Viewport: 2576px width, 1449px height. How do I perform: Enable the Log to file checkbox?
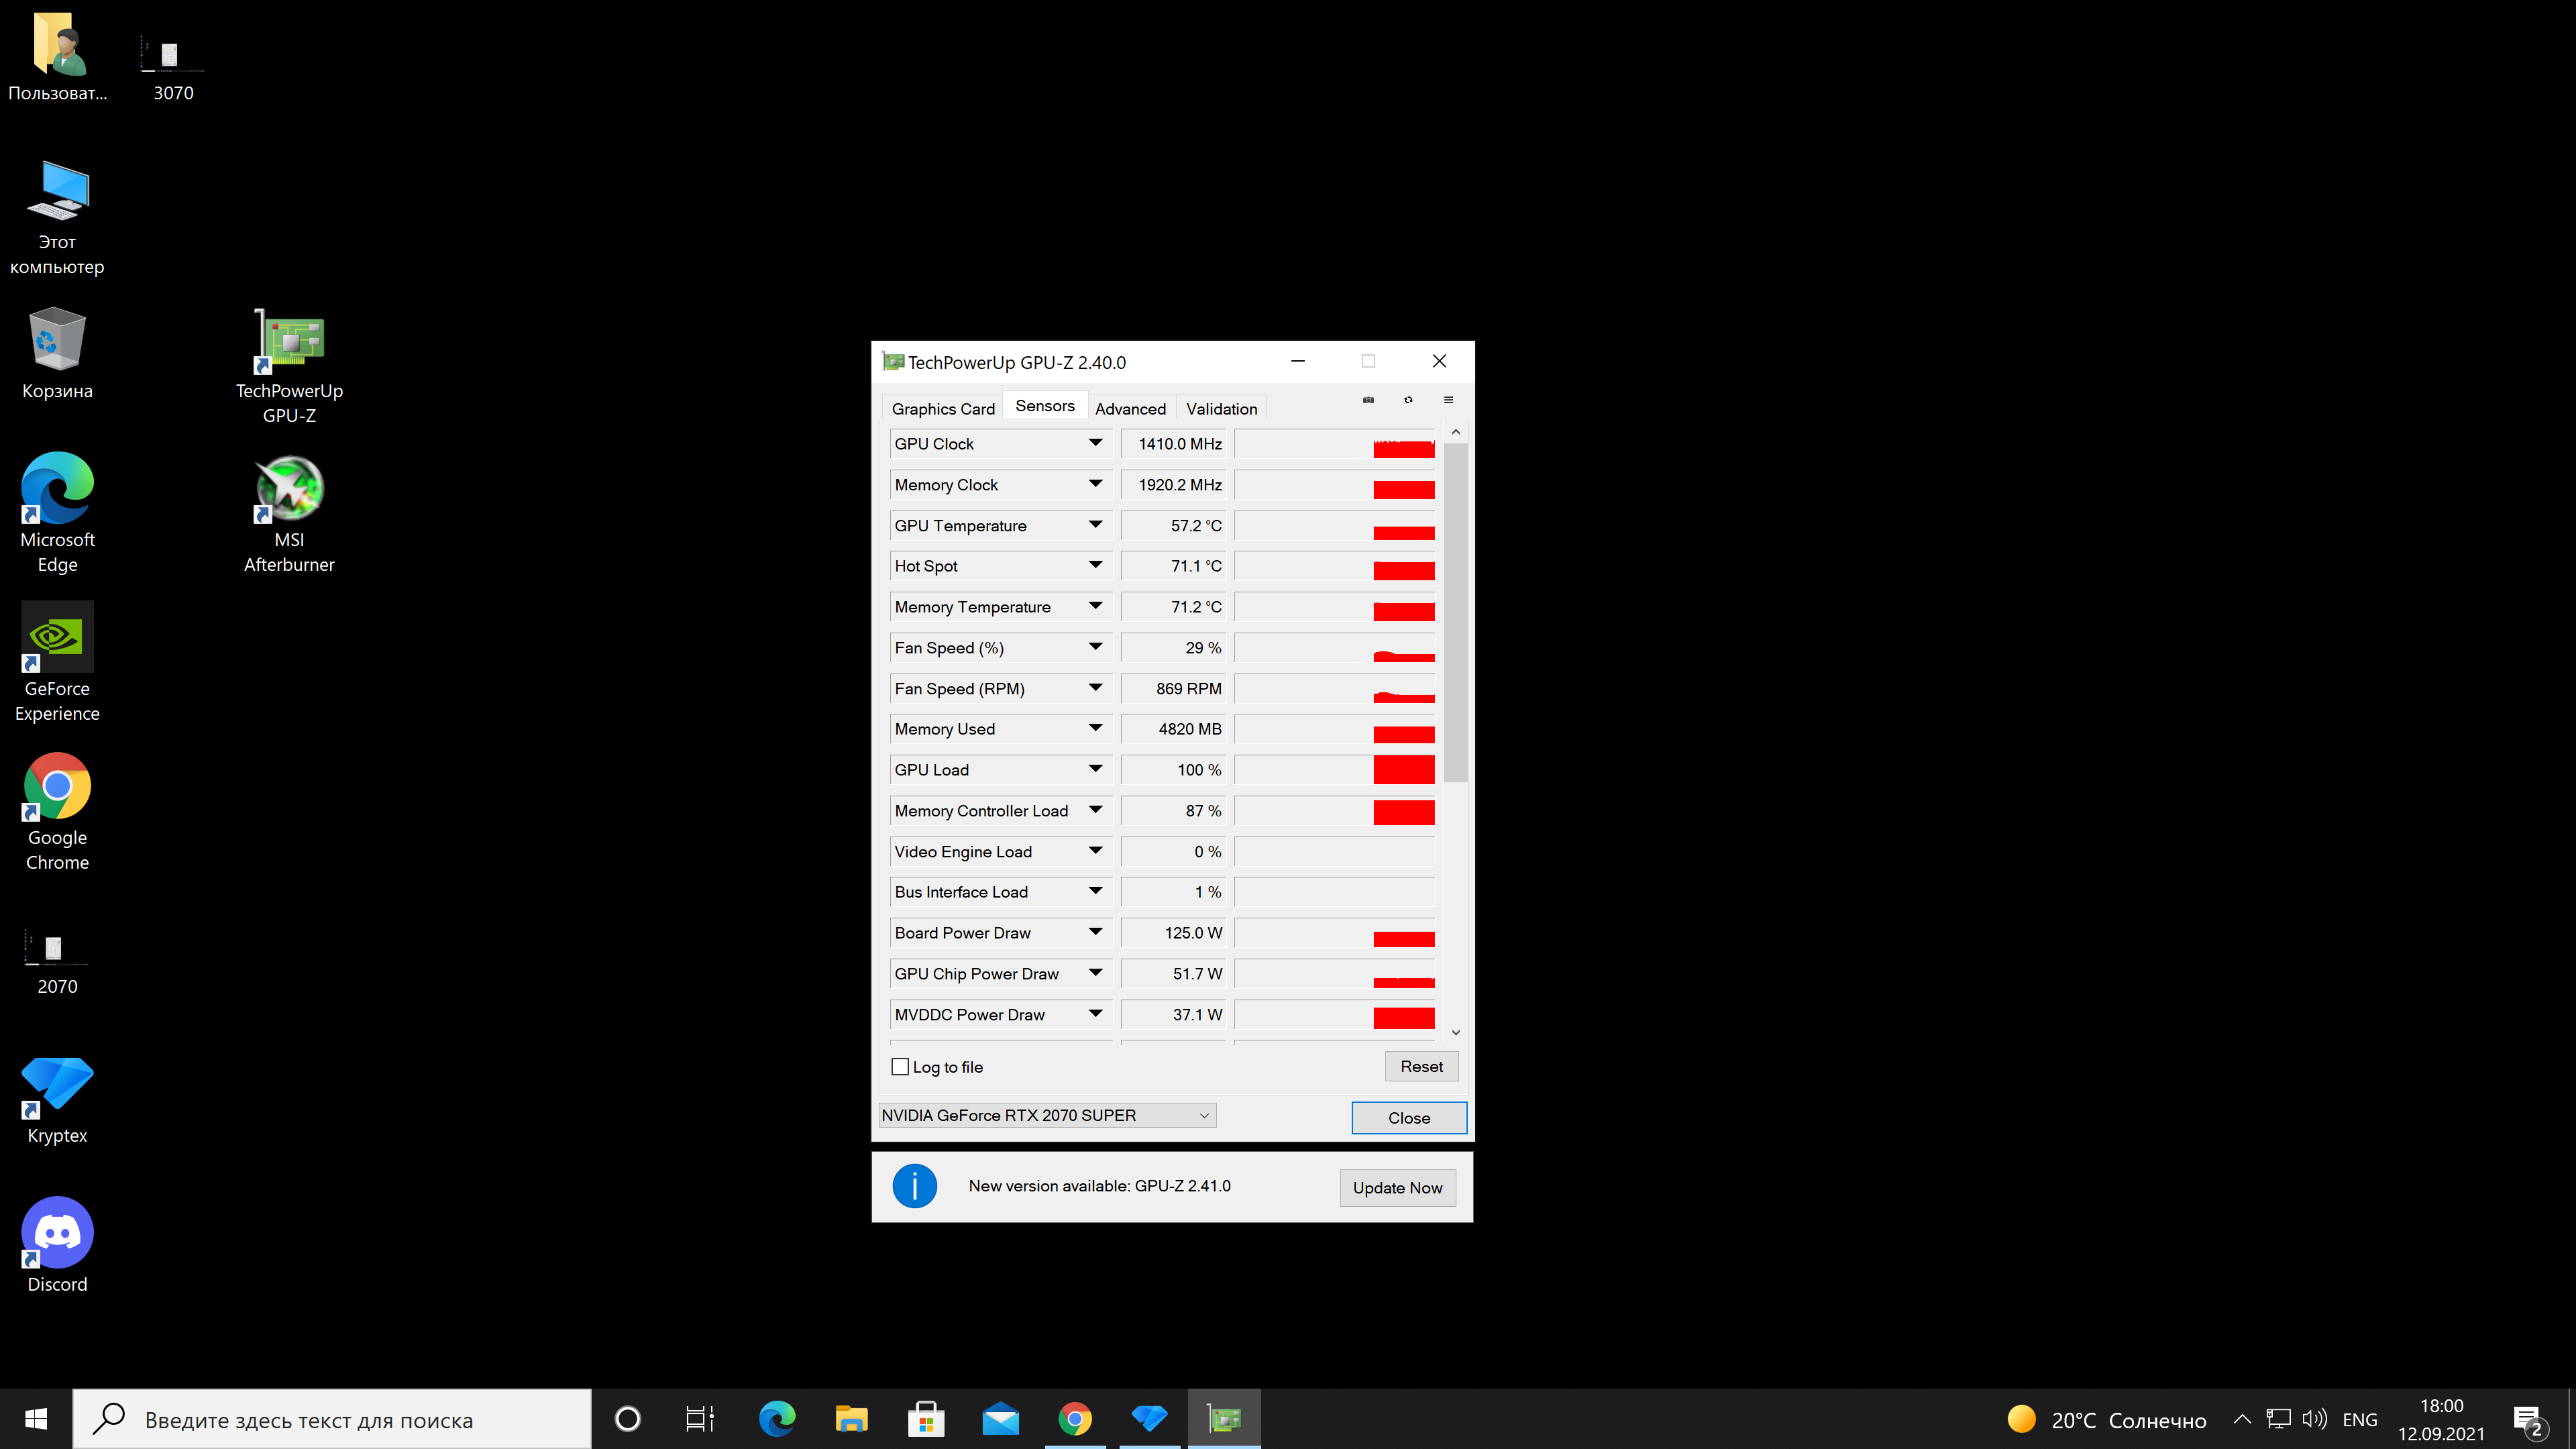pyautogui.click(x=900, y=1067)
